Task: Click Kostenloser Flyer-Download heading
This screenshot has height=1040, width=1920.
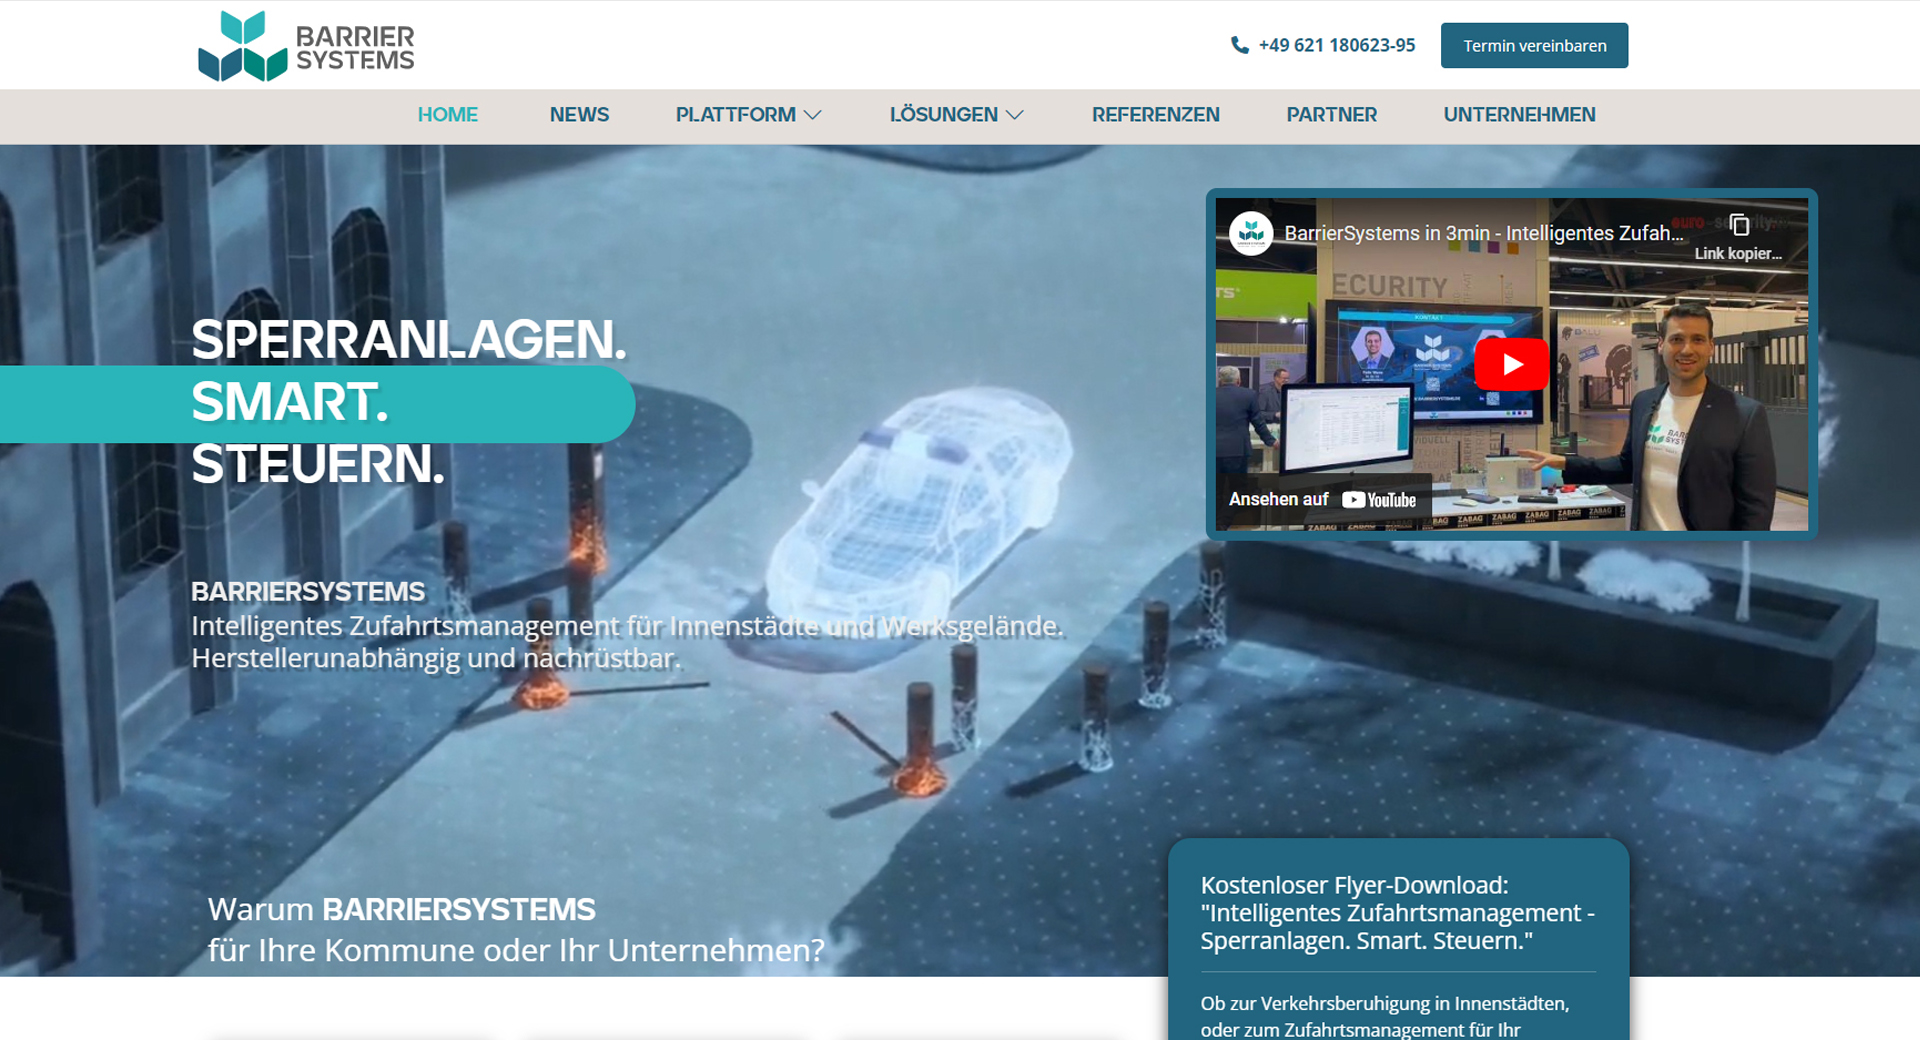Action: (1397, 913)
